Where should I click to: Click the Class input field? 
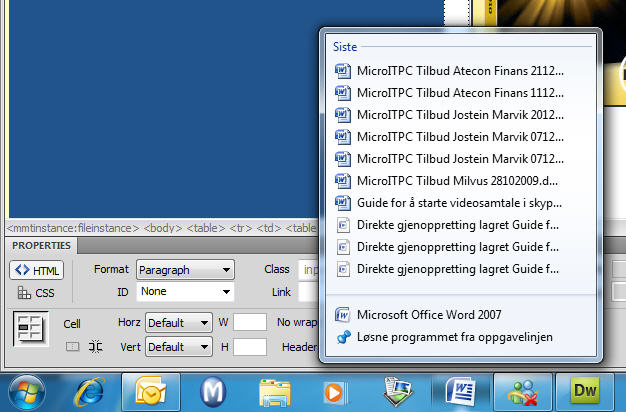pos(309,270)
